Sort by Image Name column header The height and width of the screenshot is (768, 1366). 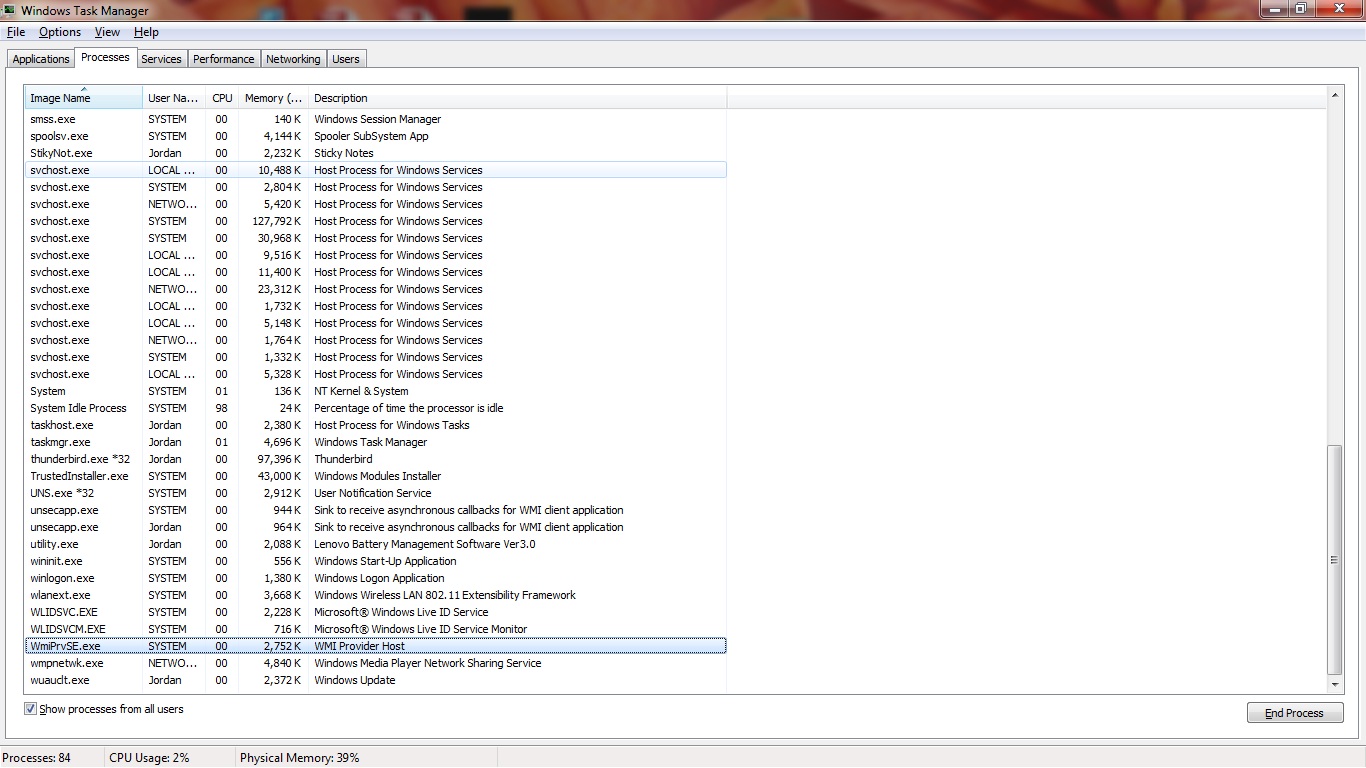tap(84, 98)
